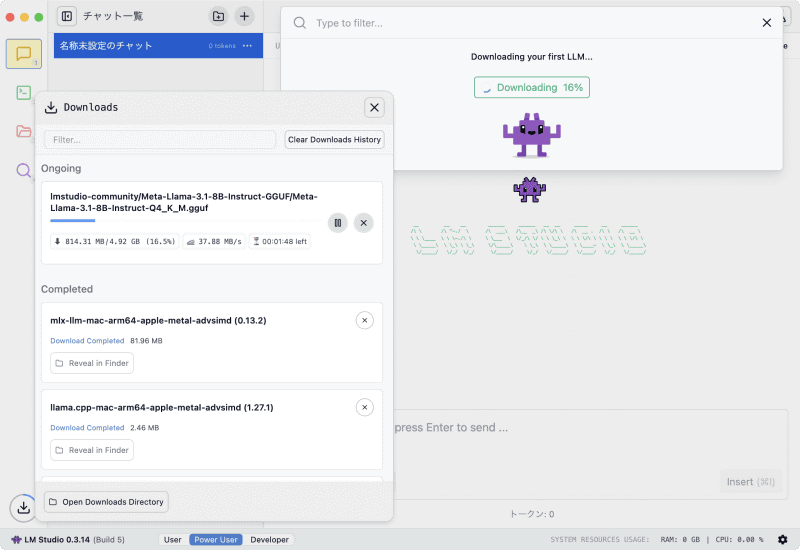Image resolution: width=800 pixels, height=550 pixels.
Task: Remove the mlx-llm-mac-arm64 entry from the list
Action: pyautogui.click(x=365, y=320)
